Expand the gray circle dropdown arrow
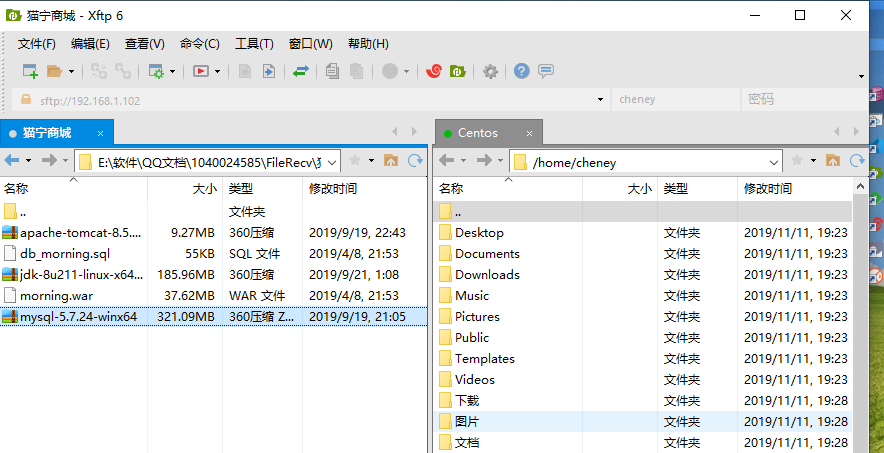The height and width of the screenshot is (453, 884). pyautogui.click(x=406, y=72)
